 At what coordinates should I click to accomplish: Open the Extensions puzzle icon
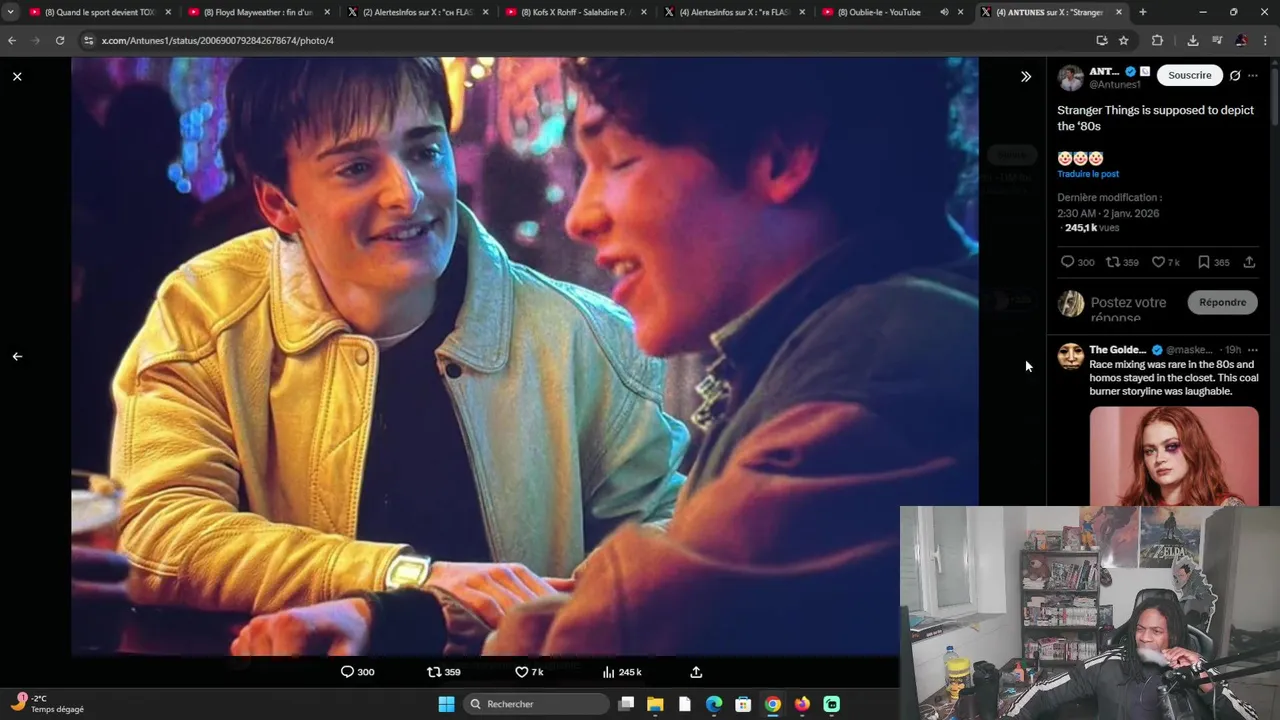click(x=1157, y=40)
